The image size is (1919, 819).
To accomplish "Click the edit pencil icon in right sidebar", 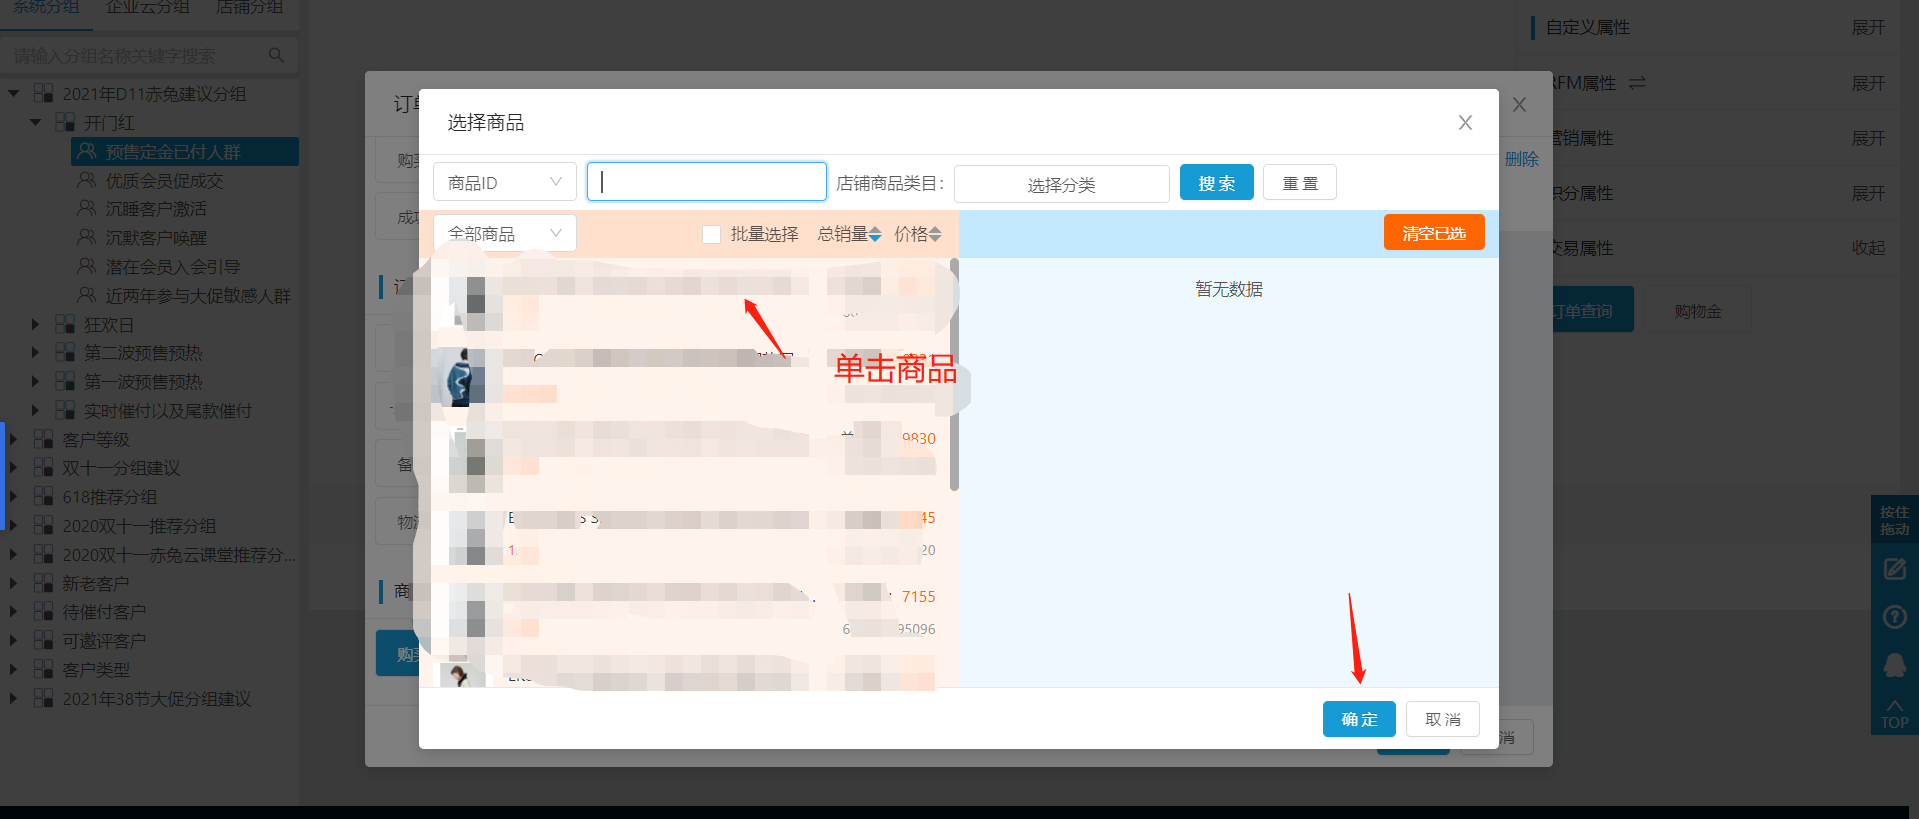I will click(x=1894, y=569).
